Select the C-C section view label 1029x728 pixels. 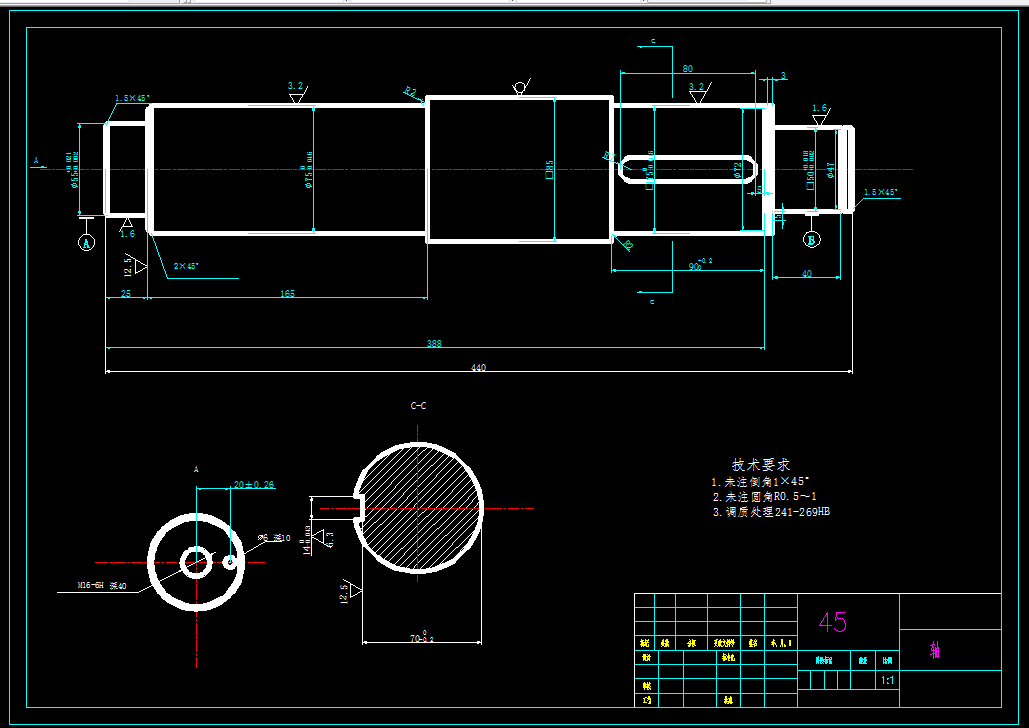(x=419, y=406)
